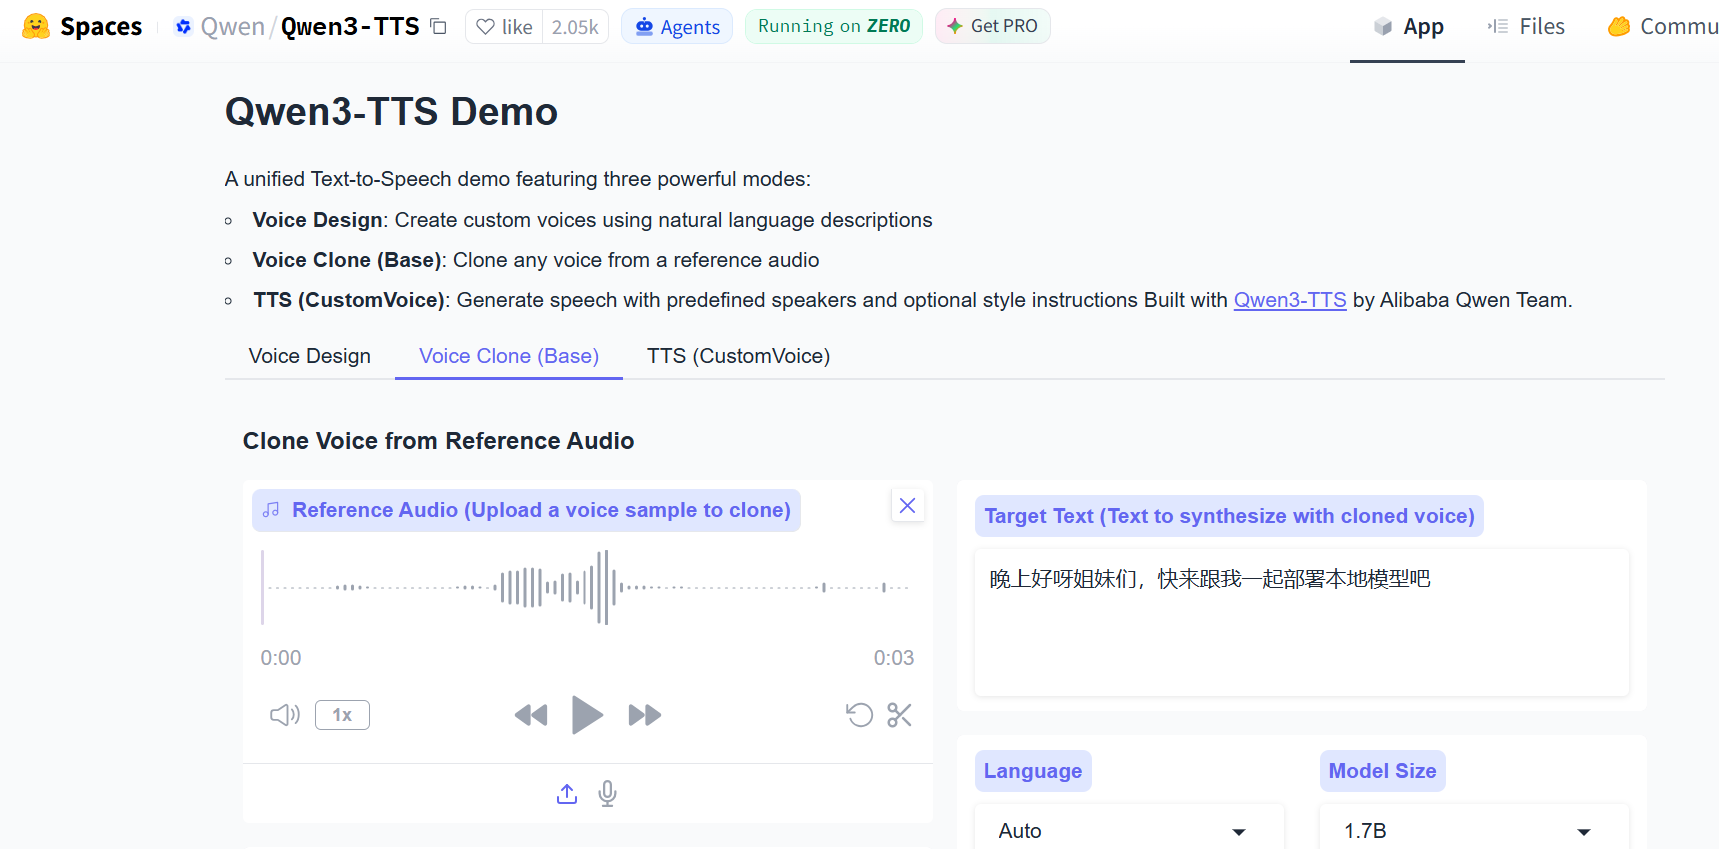Open the Agents button
The image size is (1719, 849).
[x=677, y=26]
